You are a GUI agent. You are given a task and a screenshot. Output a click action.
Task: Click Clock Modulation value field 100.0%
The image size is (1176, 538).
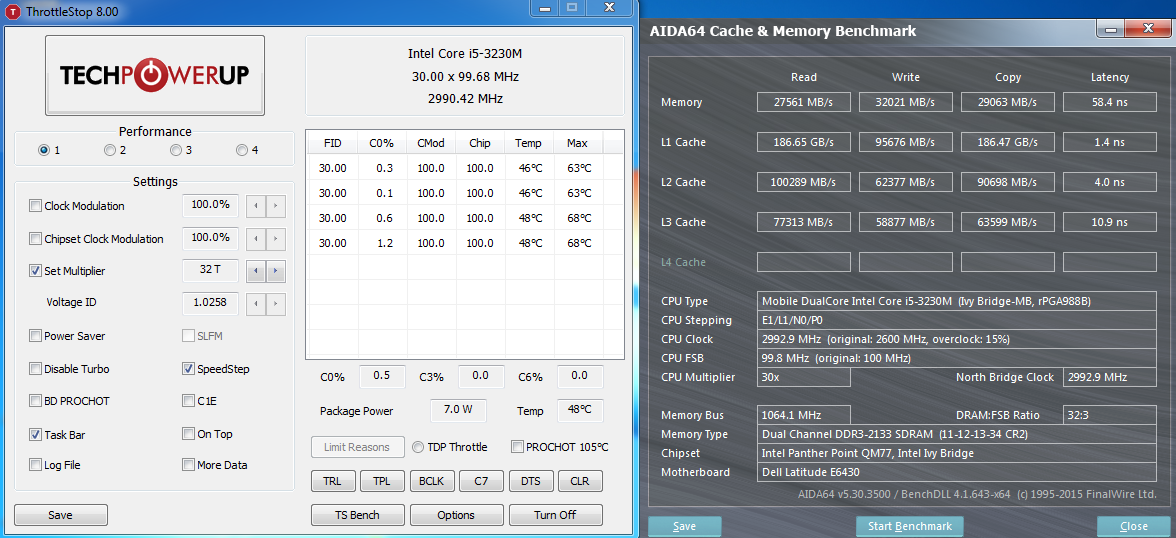[211, 205]
